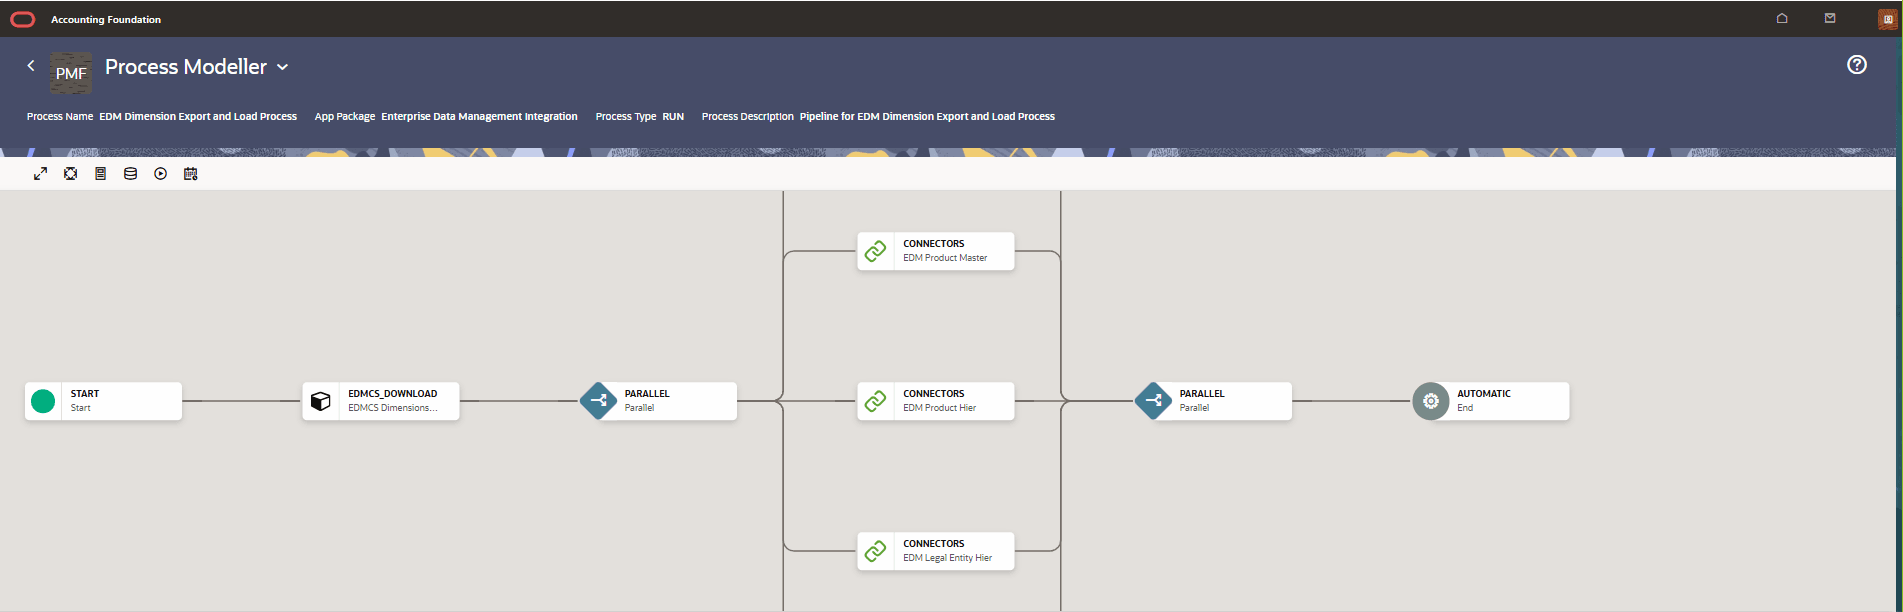Select the EDMCS_DOWNLOAD cube icon

320,401
